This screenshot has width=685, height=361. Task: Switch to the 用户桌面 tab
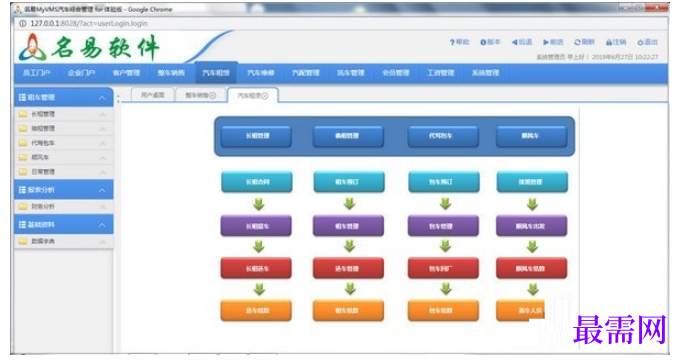pos(152,95)
